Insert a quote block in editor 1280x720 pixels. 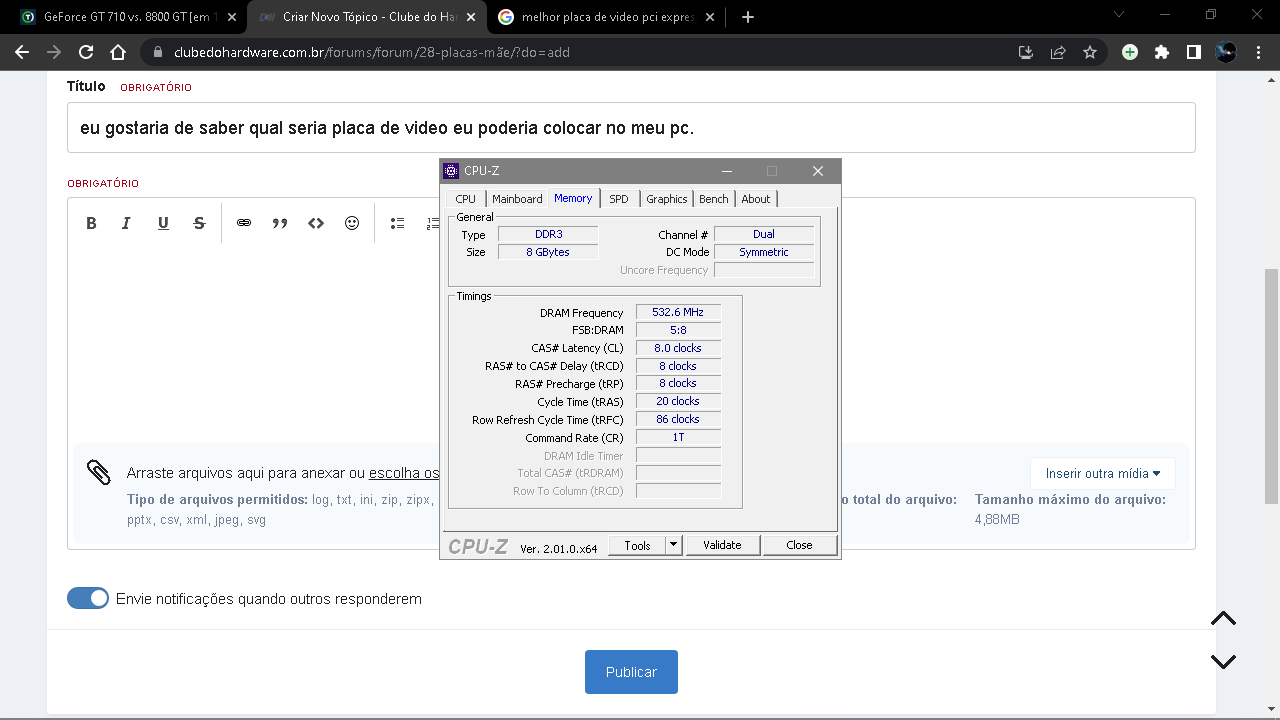click(x=280, y=223)
